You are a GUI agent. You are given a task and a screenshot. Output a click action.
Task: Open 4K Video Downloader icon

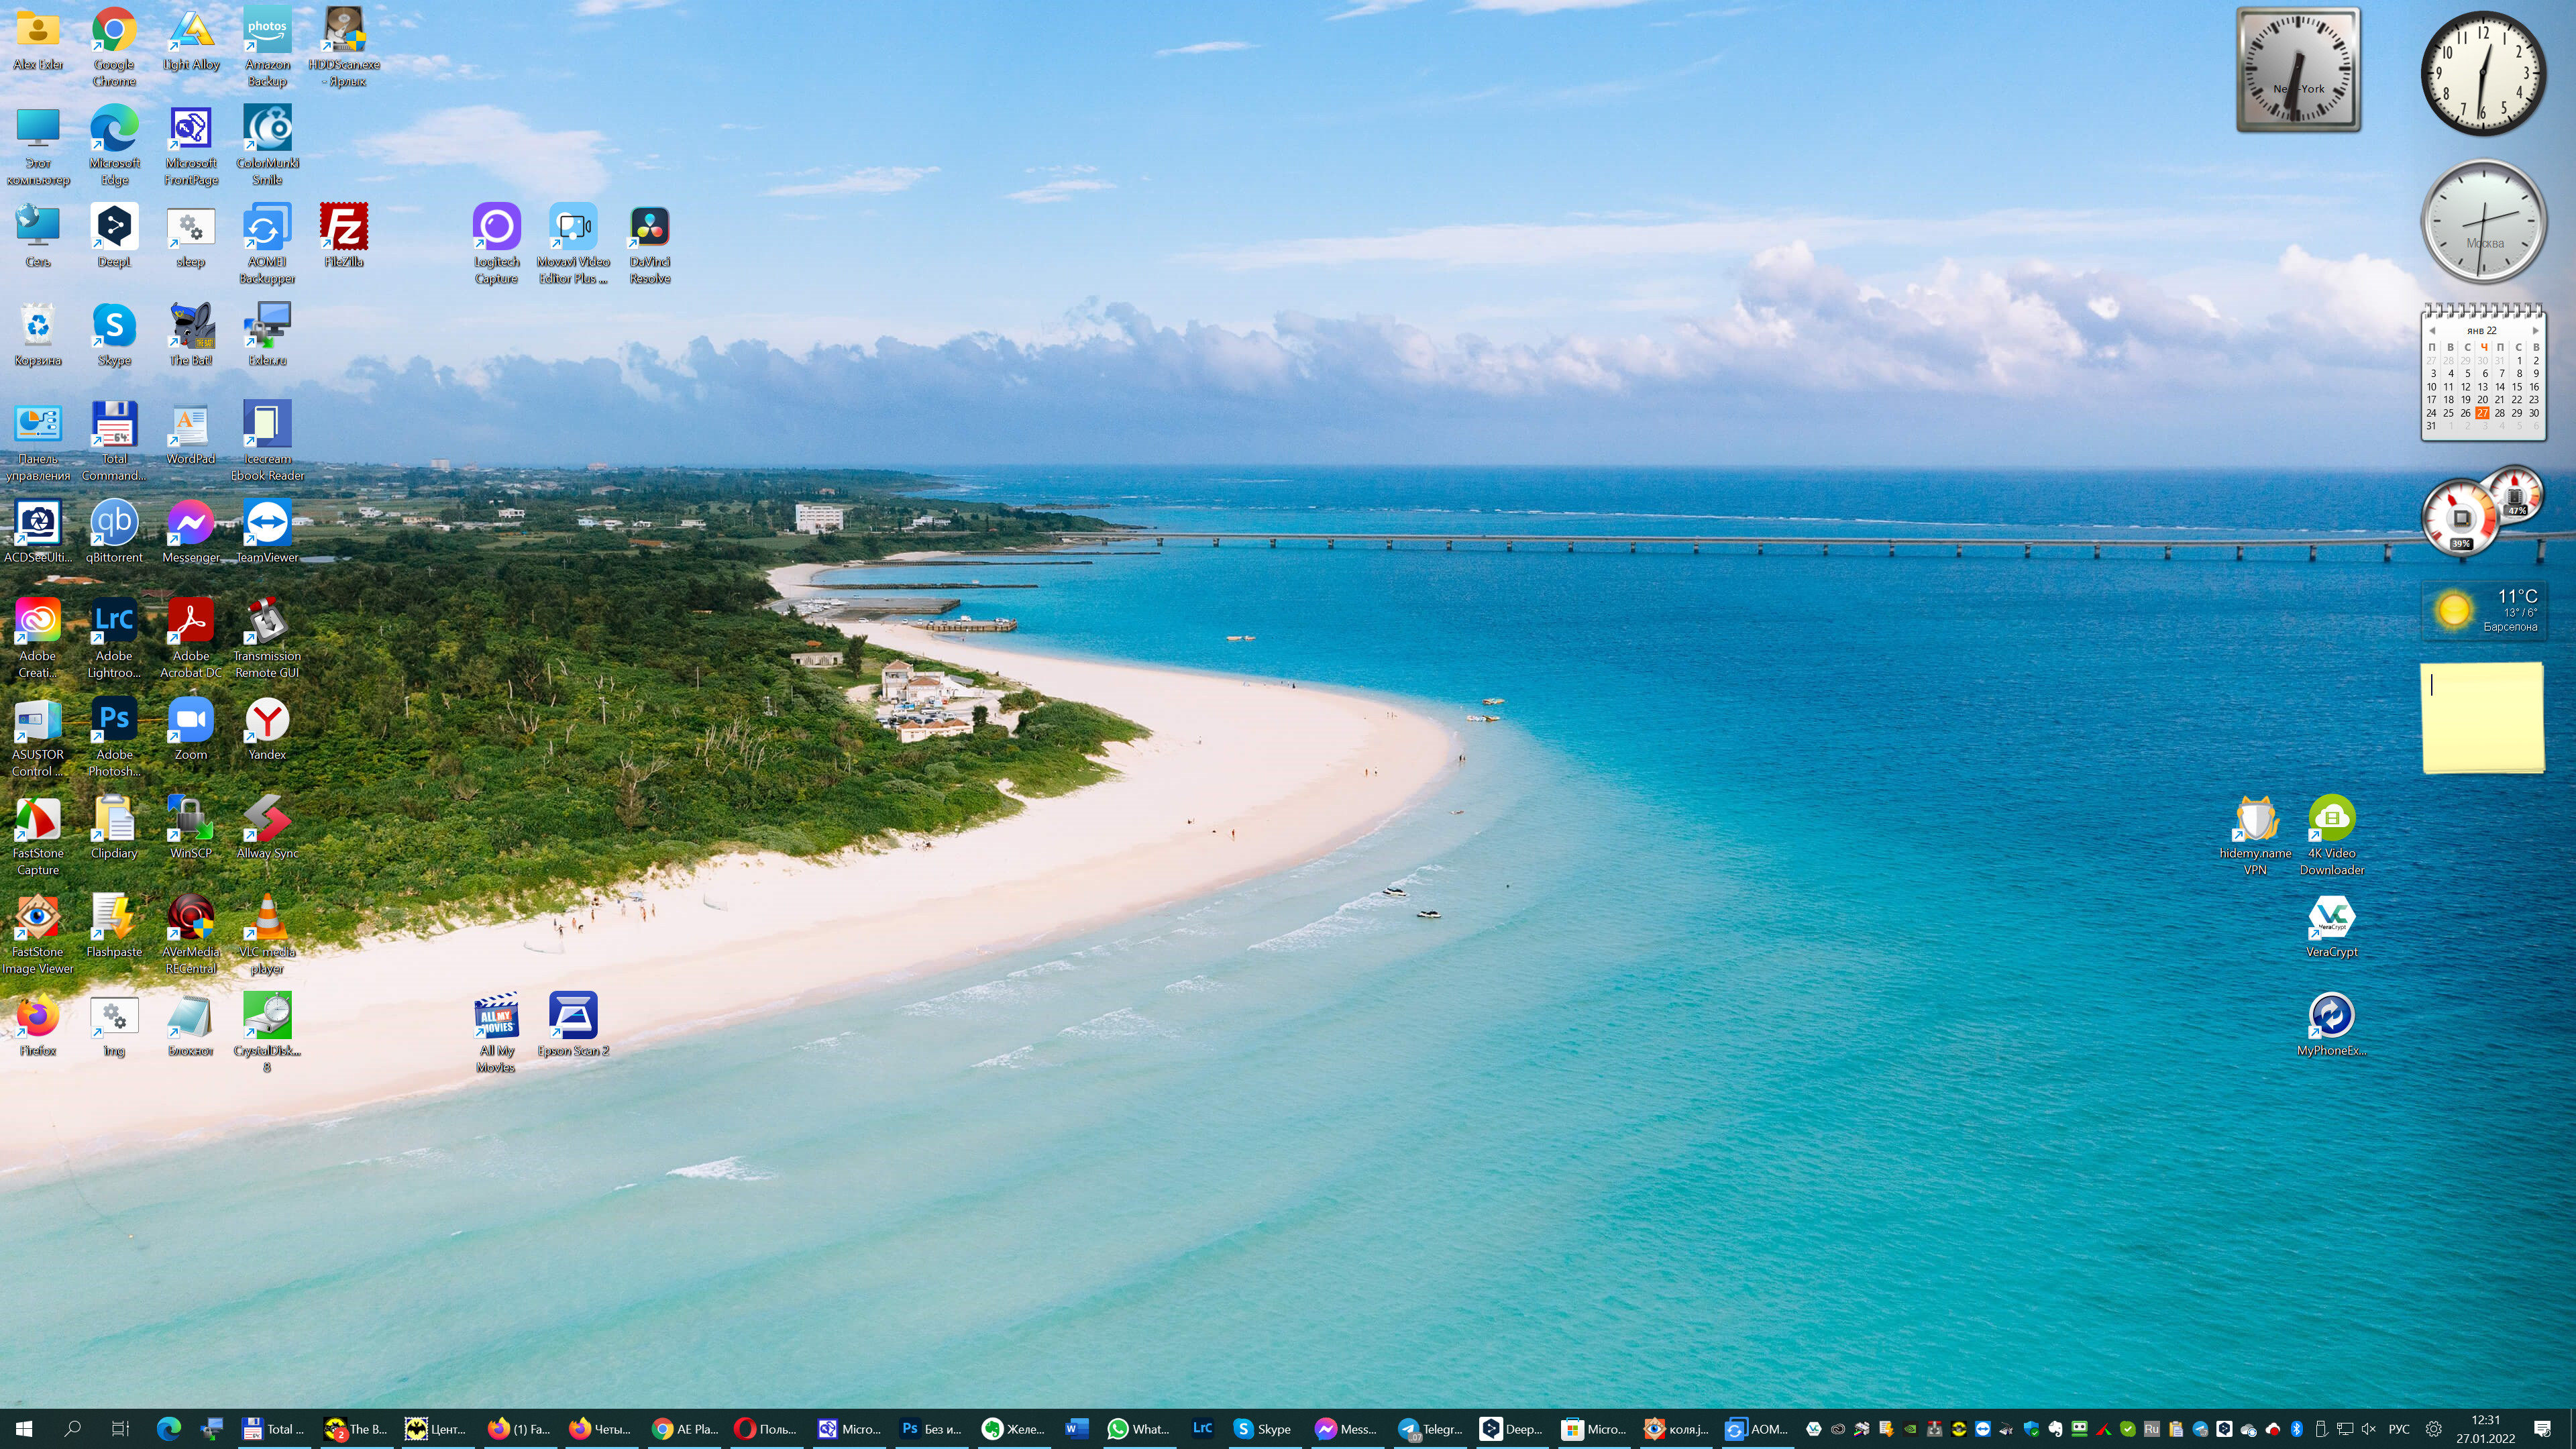(2331, 819)
